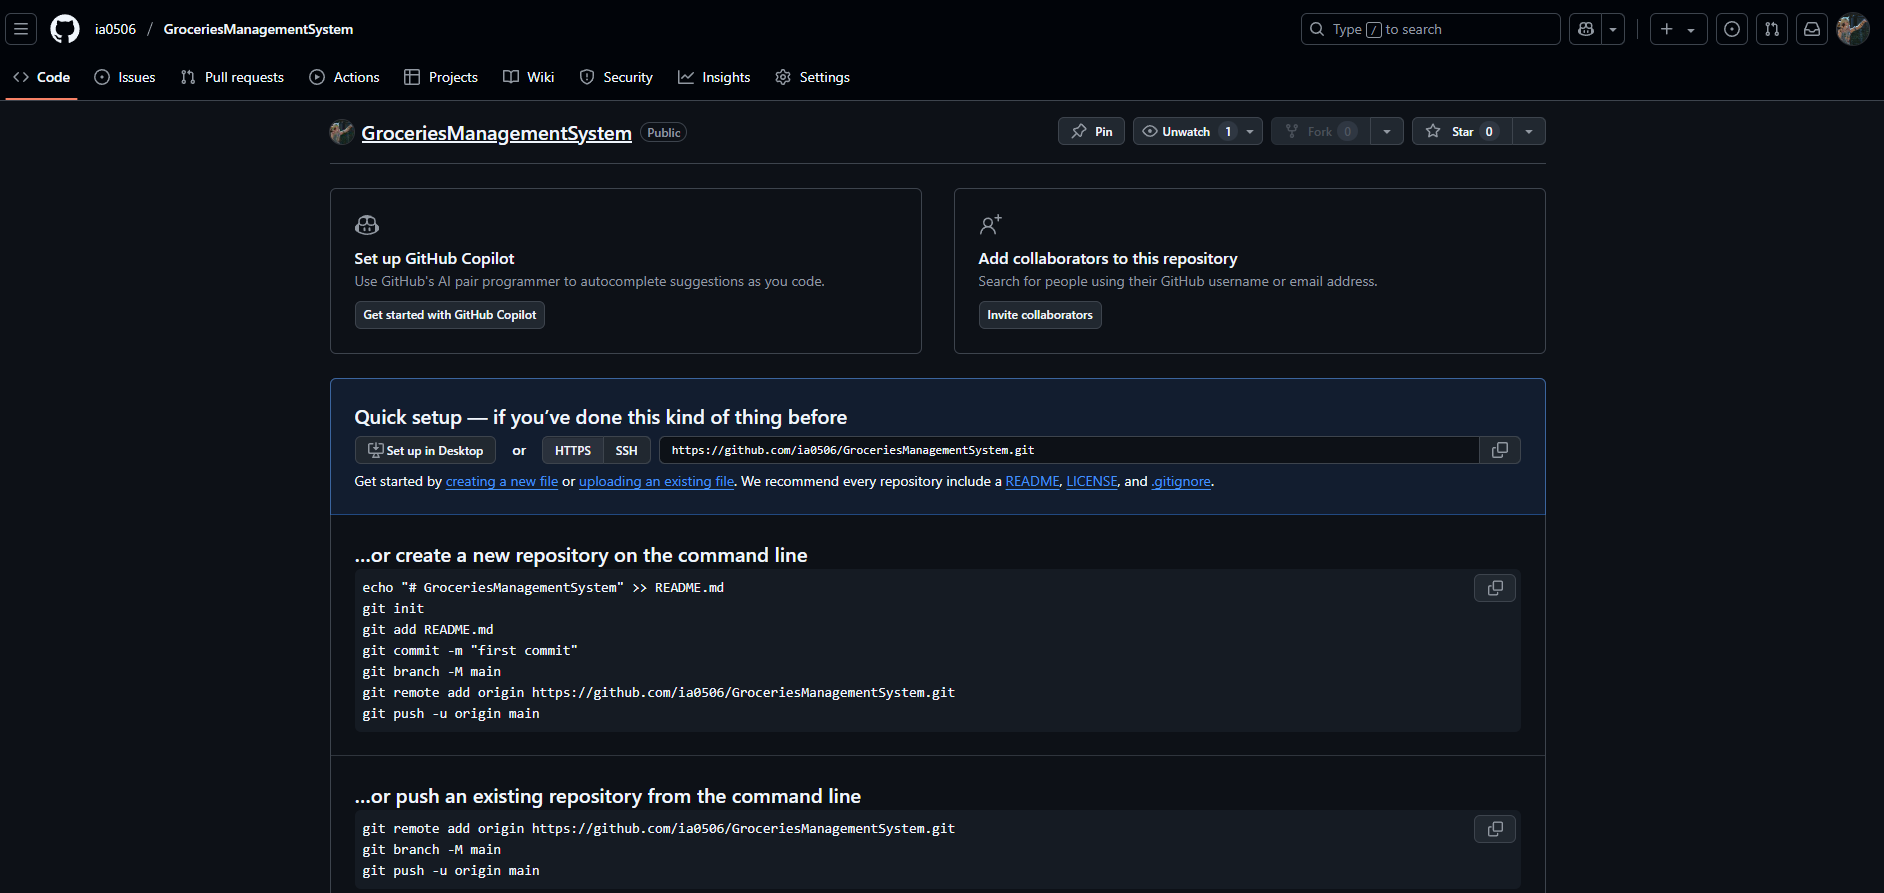Expand the Star lists dropdown arrow
1884x893 pixels.
pos(1528,131)
